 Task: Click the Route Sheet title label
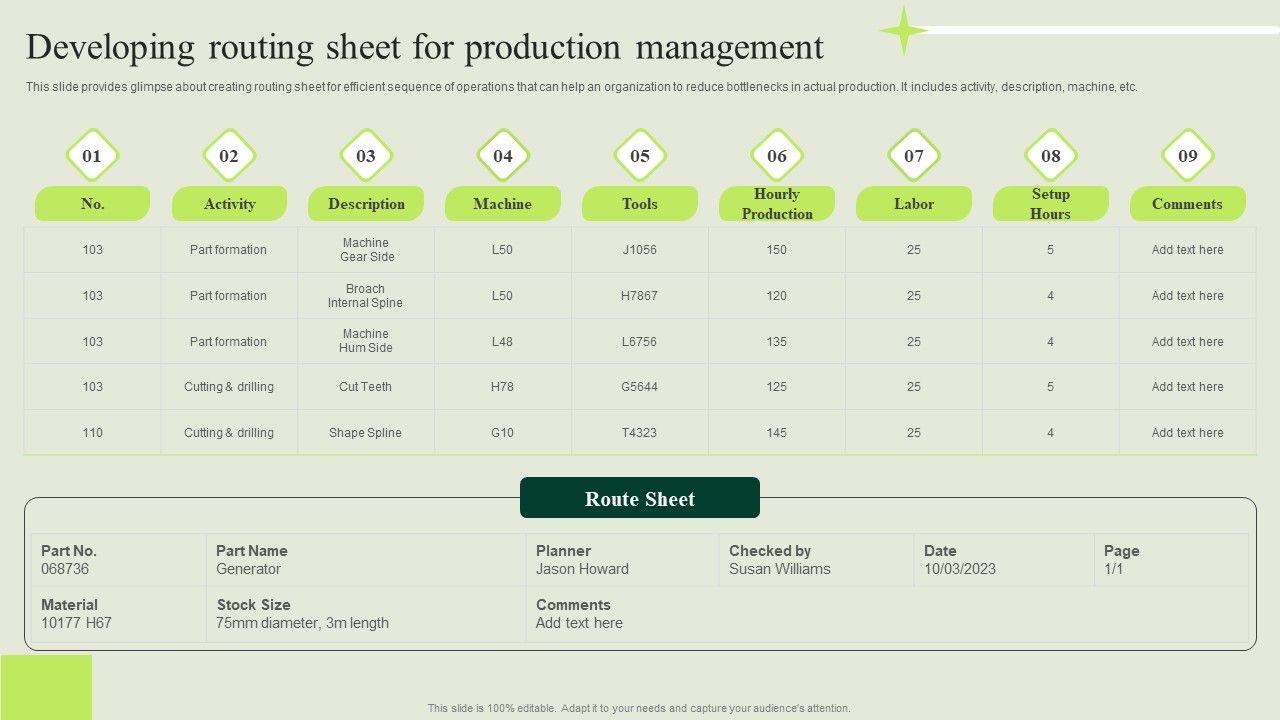[x=640, y=498]
